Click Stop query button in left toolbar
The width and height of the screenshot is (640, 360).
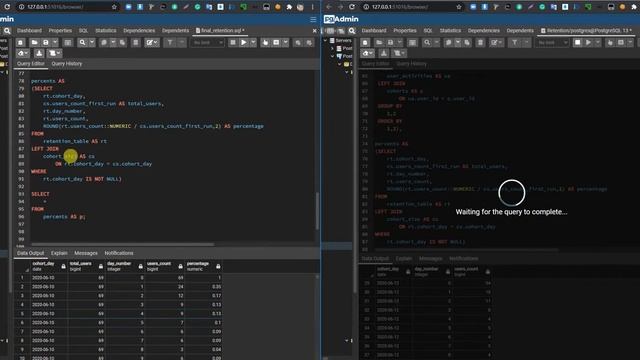pyautogui.click(x=233, y=42)
